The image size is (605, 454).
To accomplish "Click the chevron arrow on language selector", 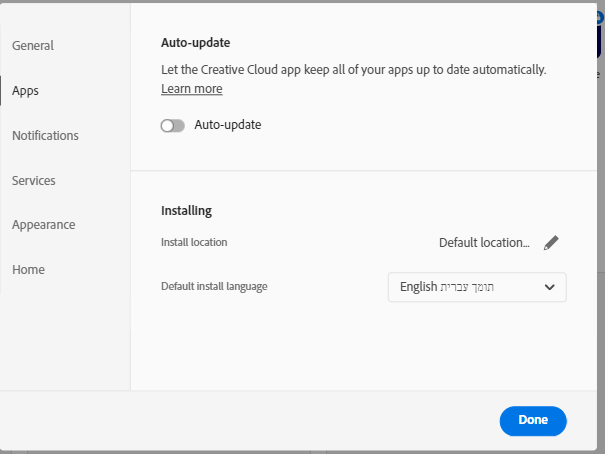I will click(549, 287).
